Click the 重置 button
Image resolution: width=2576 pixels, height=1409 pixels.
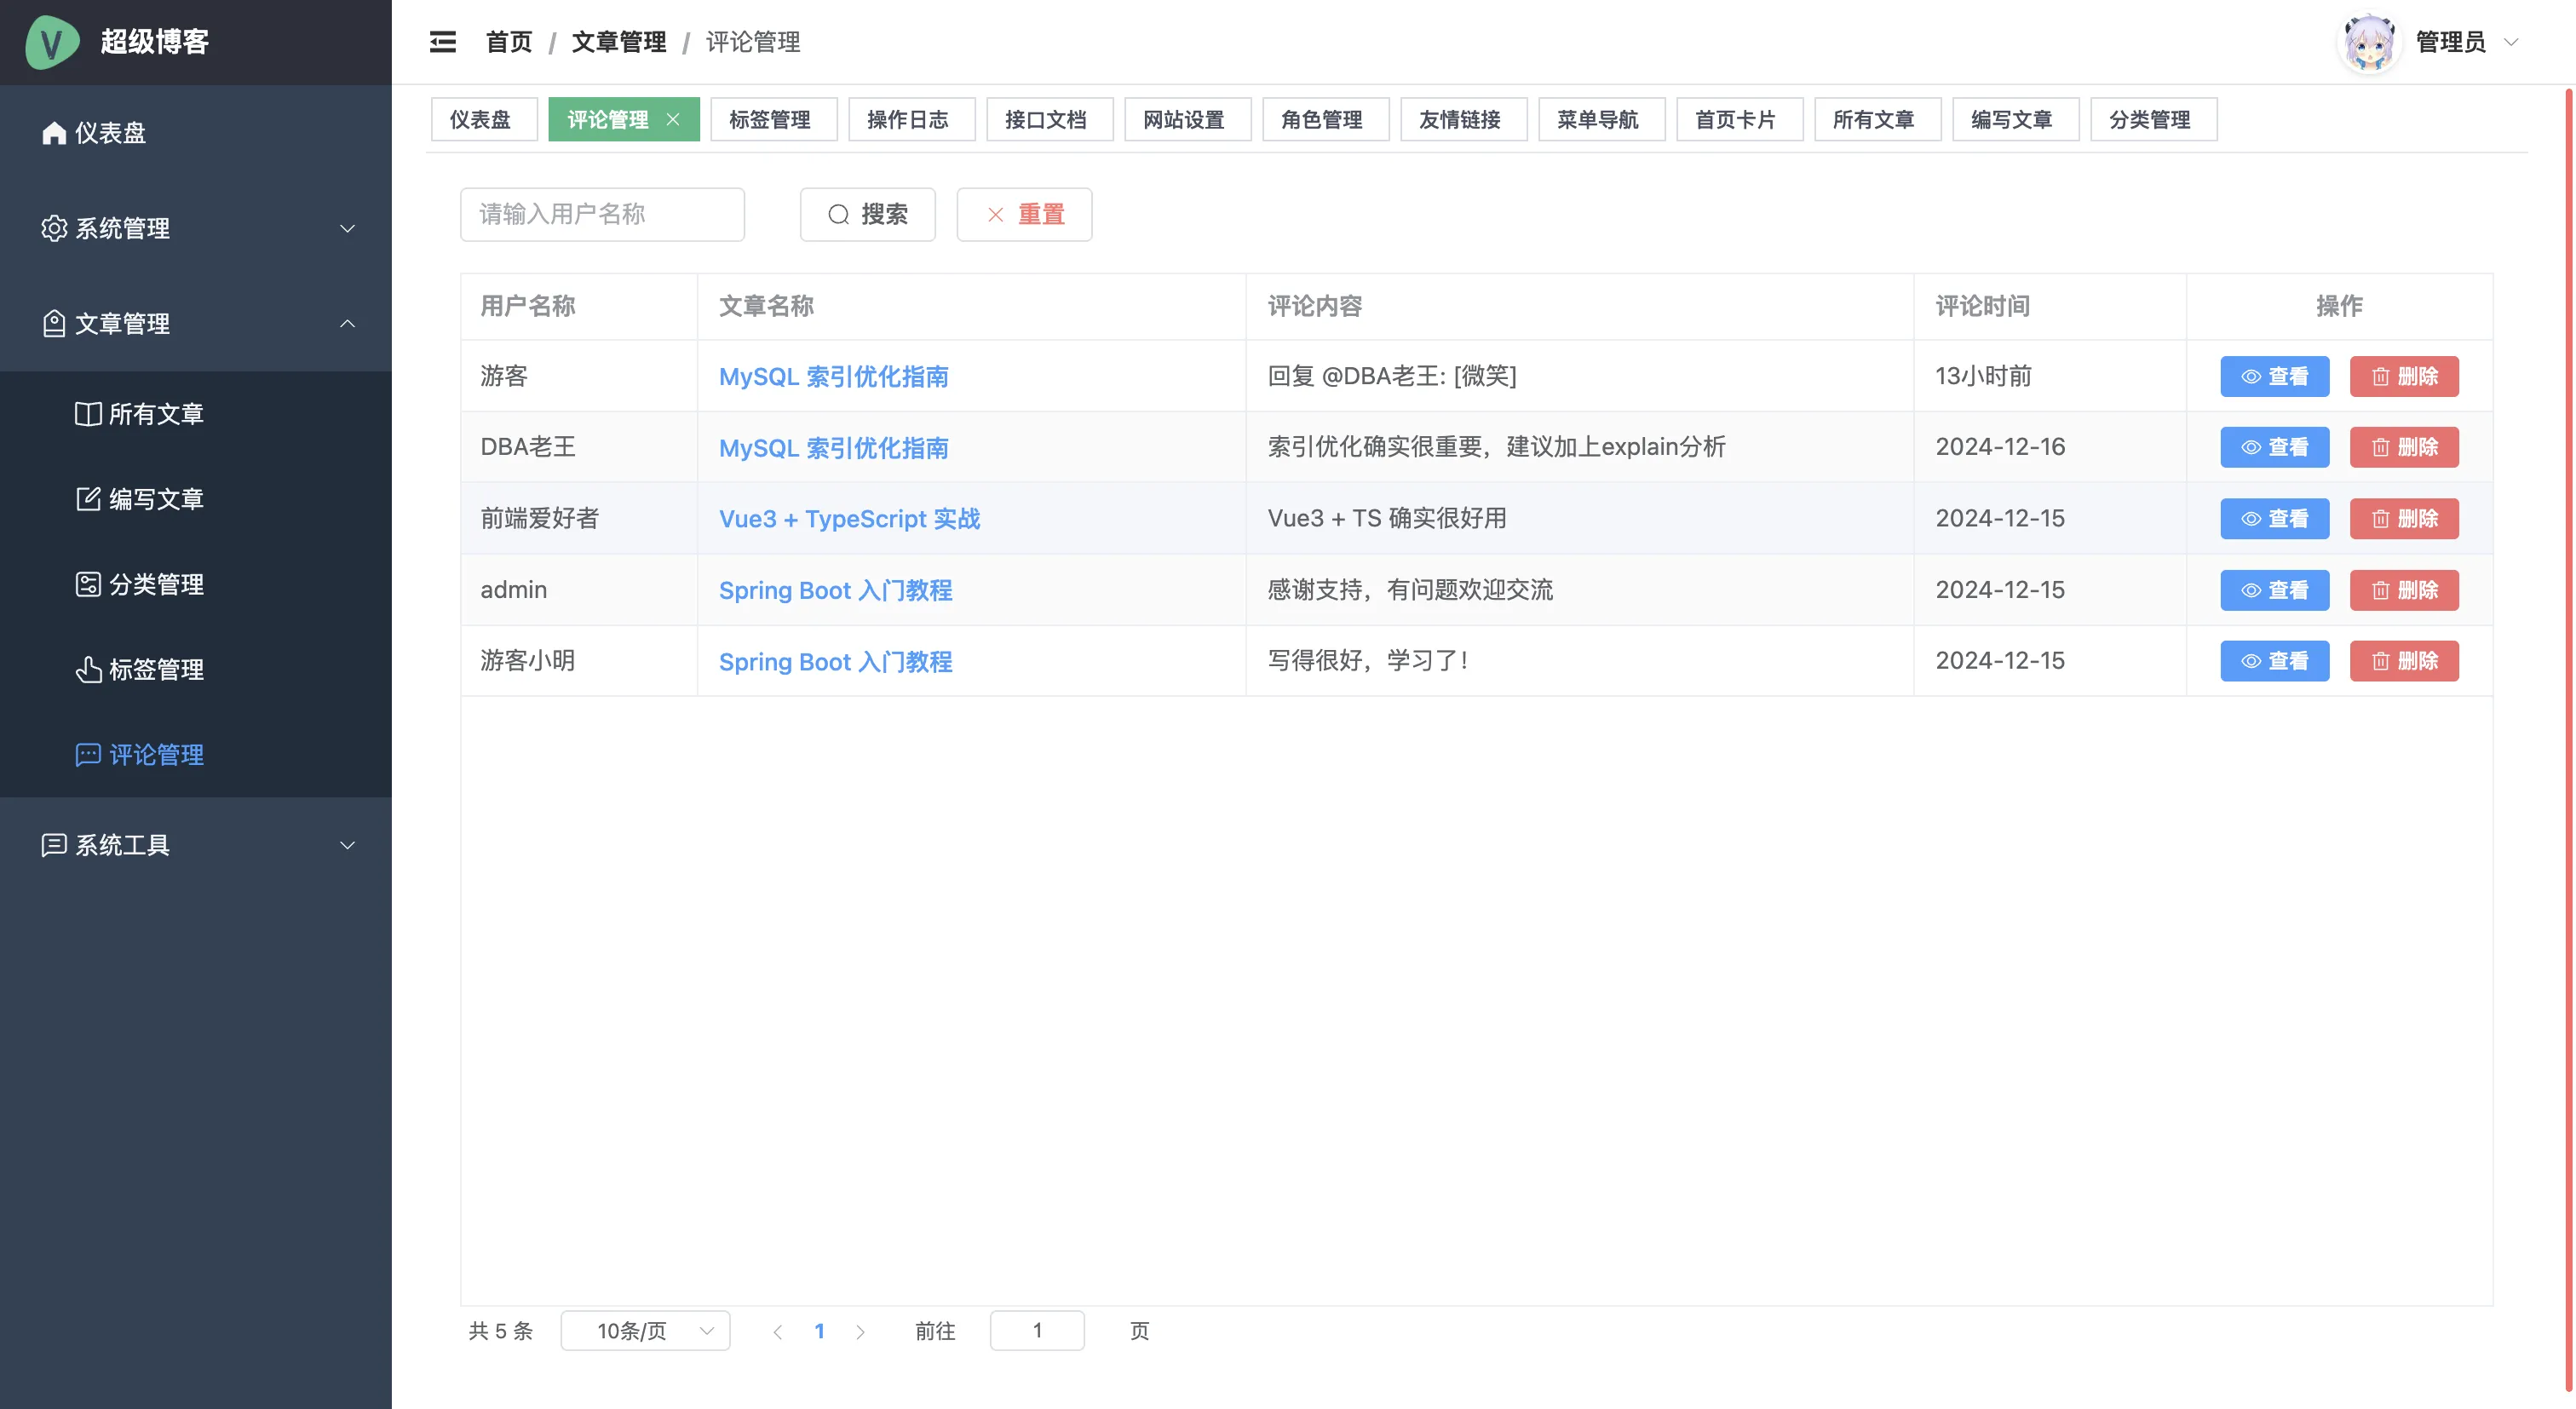coord(1024,214)
